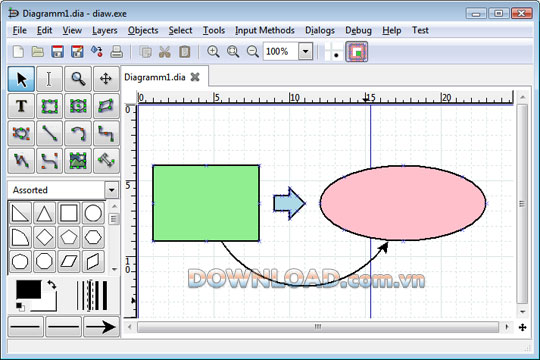
Task: Toggle snap to grid button
Action: [334, 52]
